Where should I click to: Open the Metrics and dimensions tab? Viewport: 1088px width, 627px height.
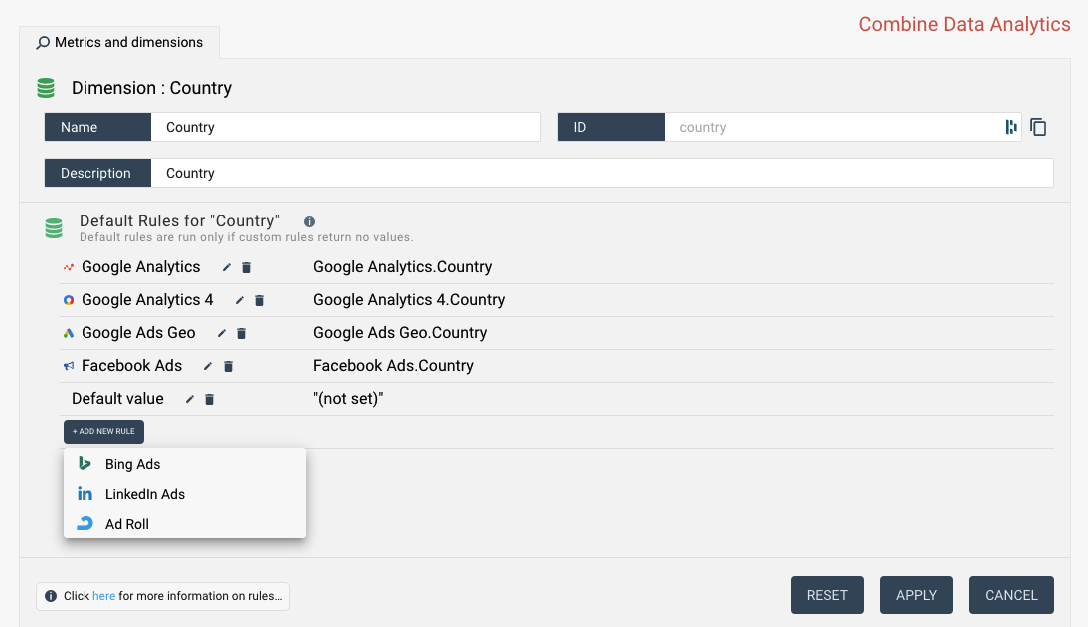[119, 42]
